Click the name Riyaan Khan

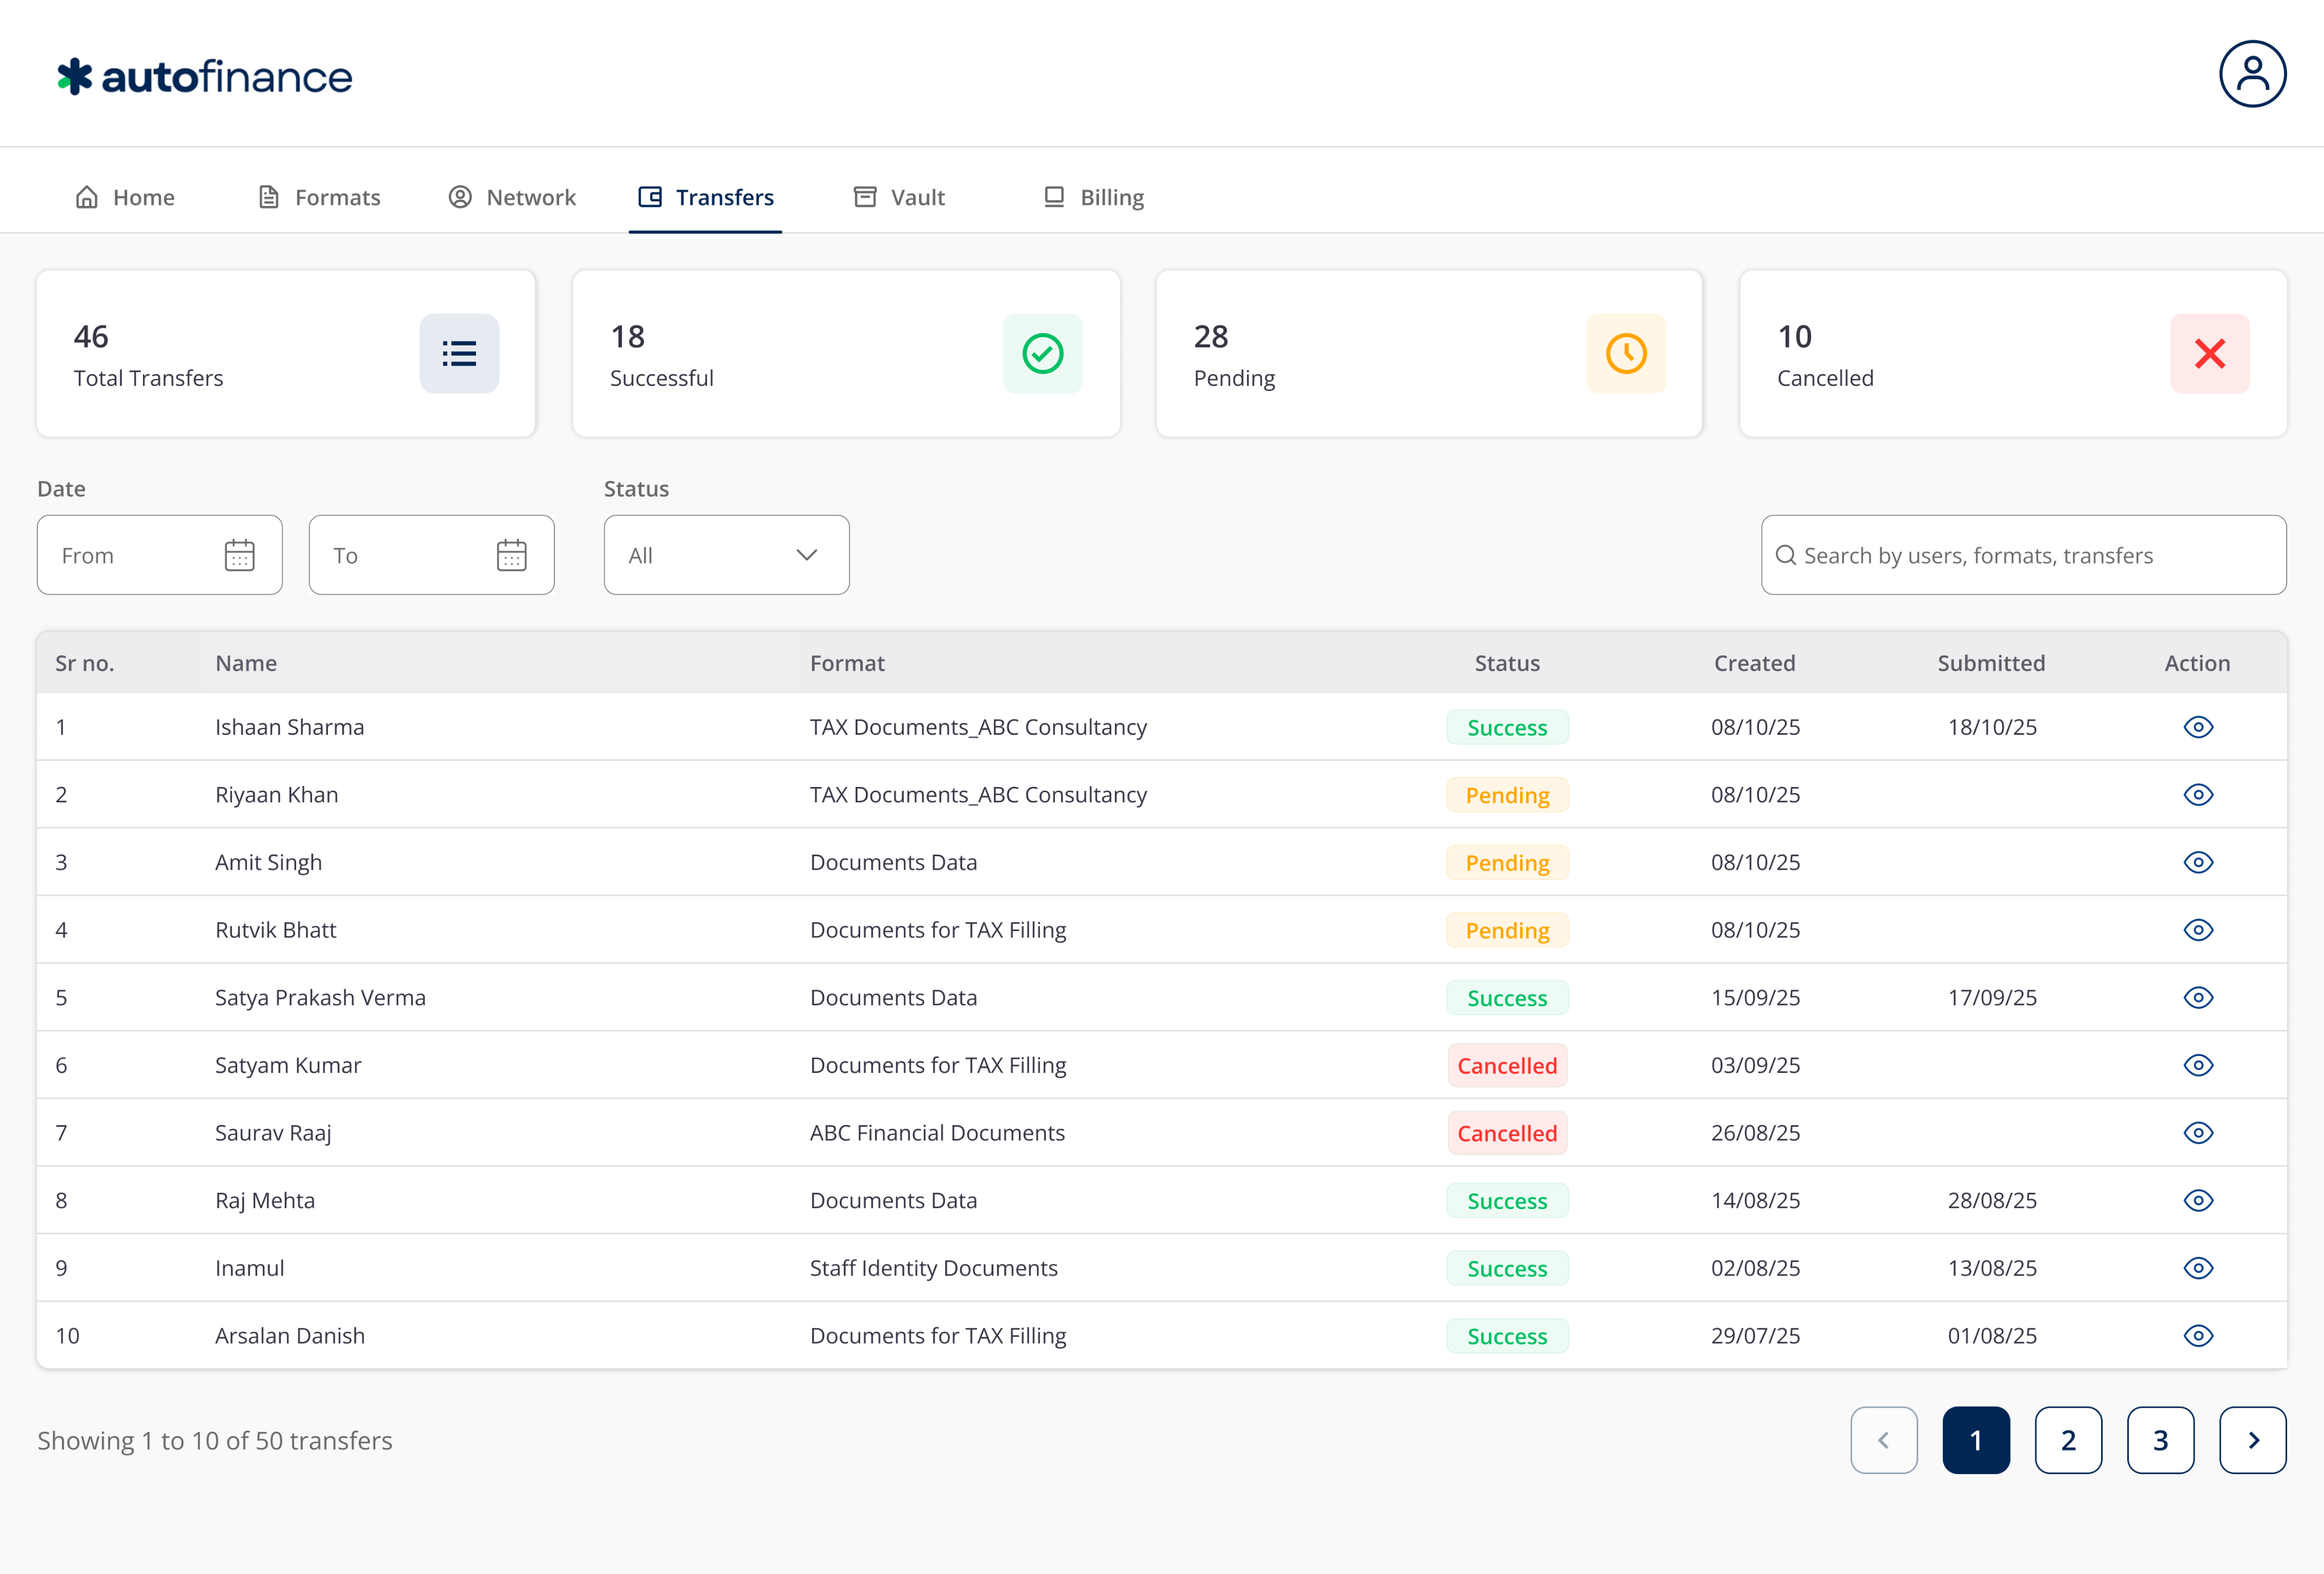tap(277, 795)
